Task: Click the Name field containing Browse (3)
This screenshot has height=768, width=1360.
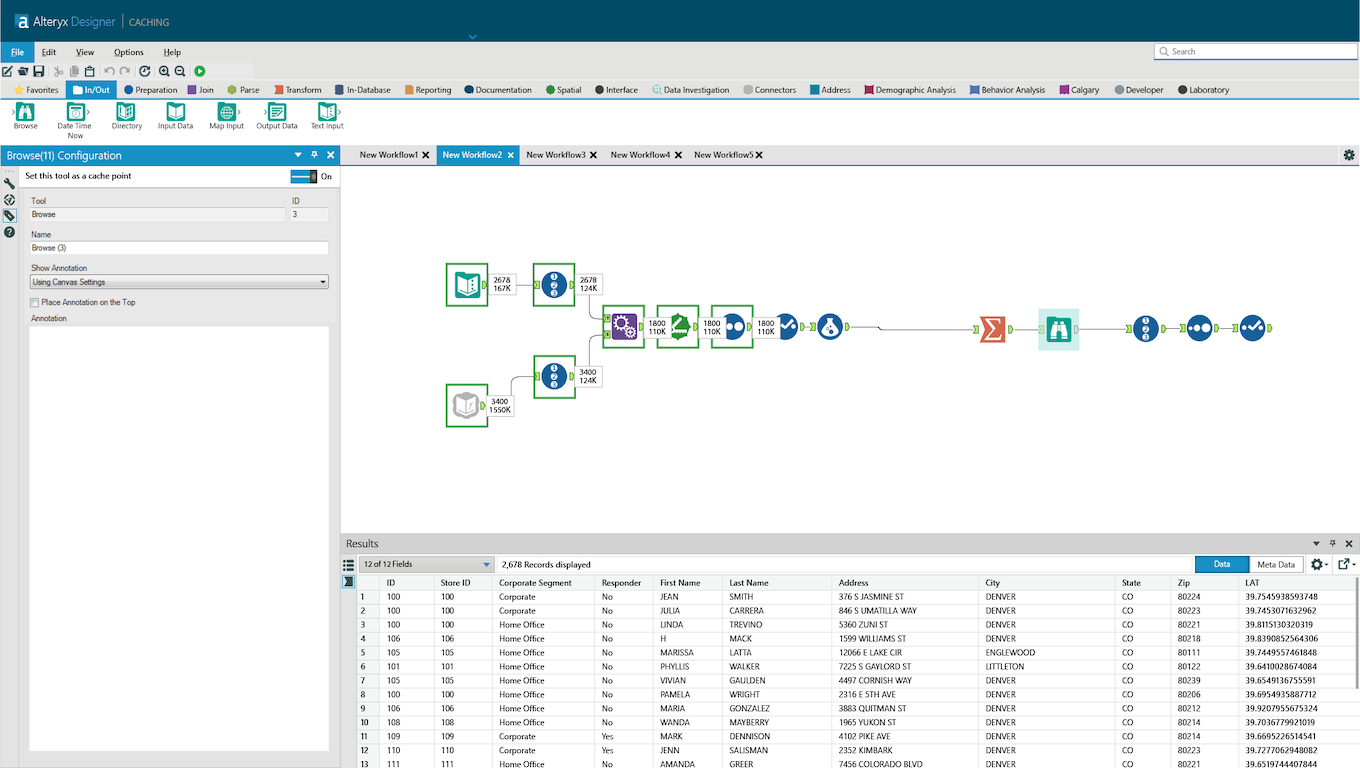Action: [180, 248]
